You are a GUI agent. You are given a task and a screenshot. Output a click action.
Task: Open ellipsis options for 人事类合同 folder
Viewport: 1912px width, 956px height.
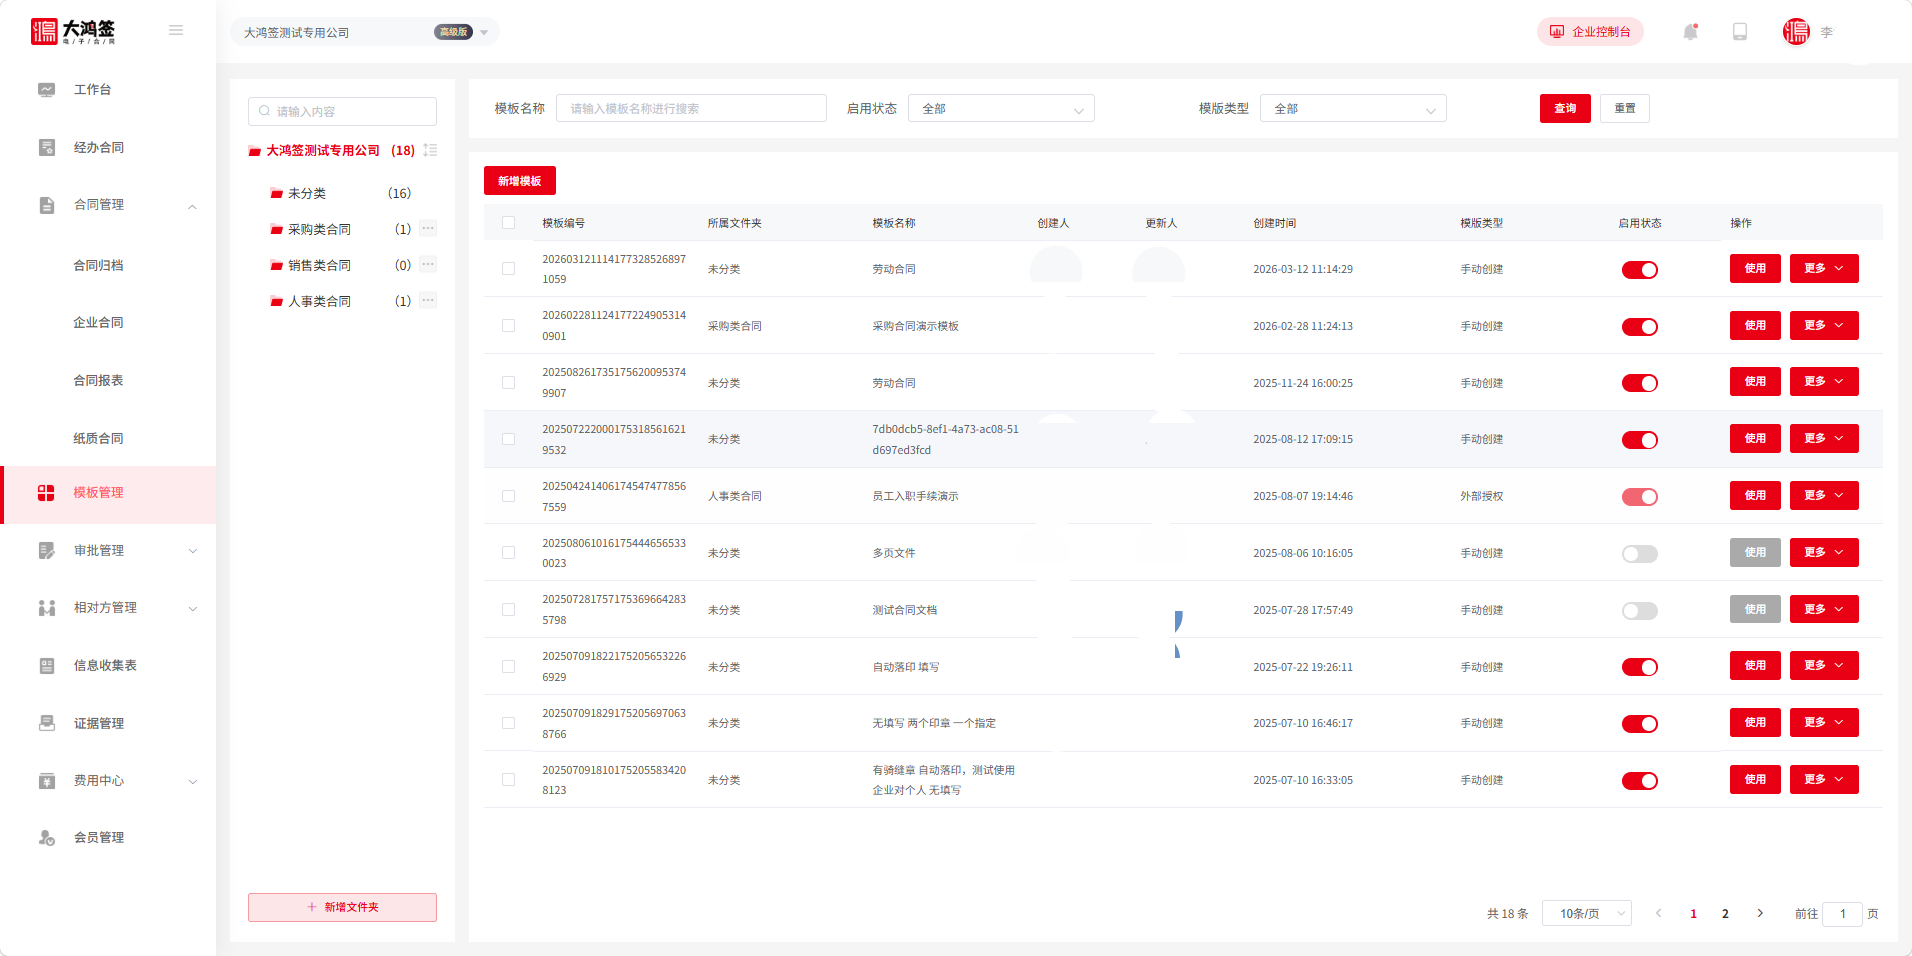(x=428, y=301)
